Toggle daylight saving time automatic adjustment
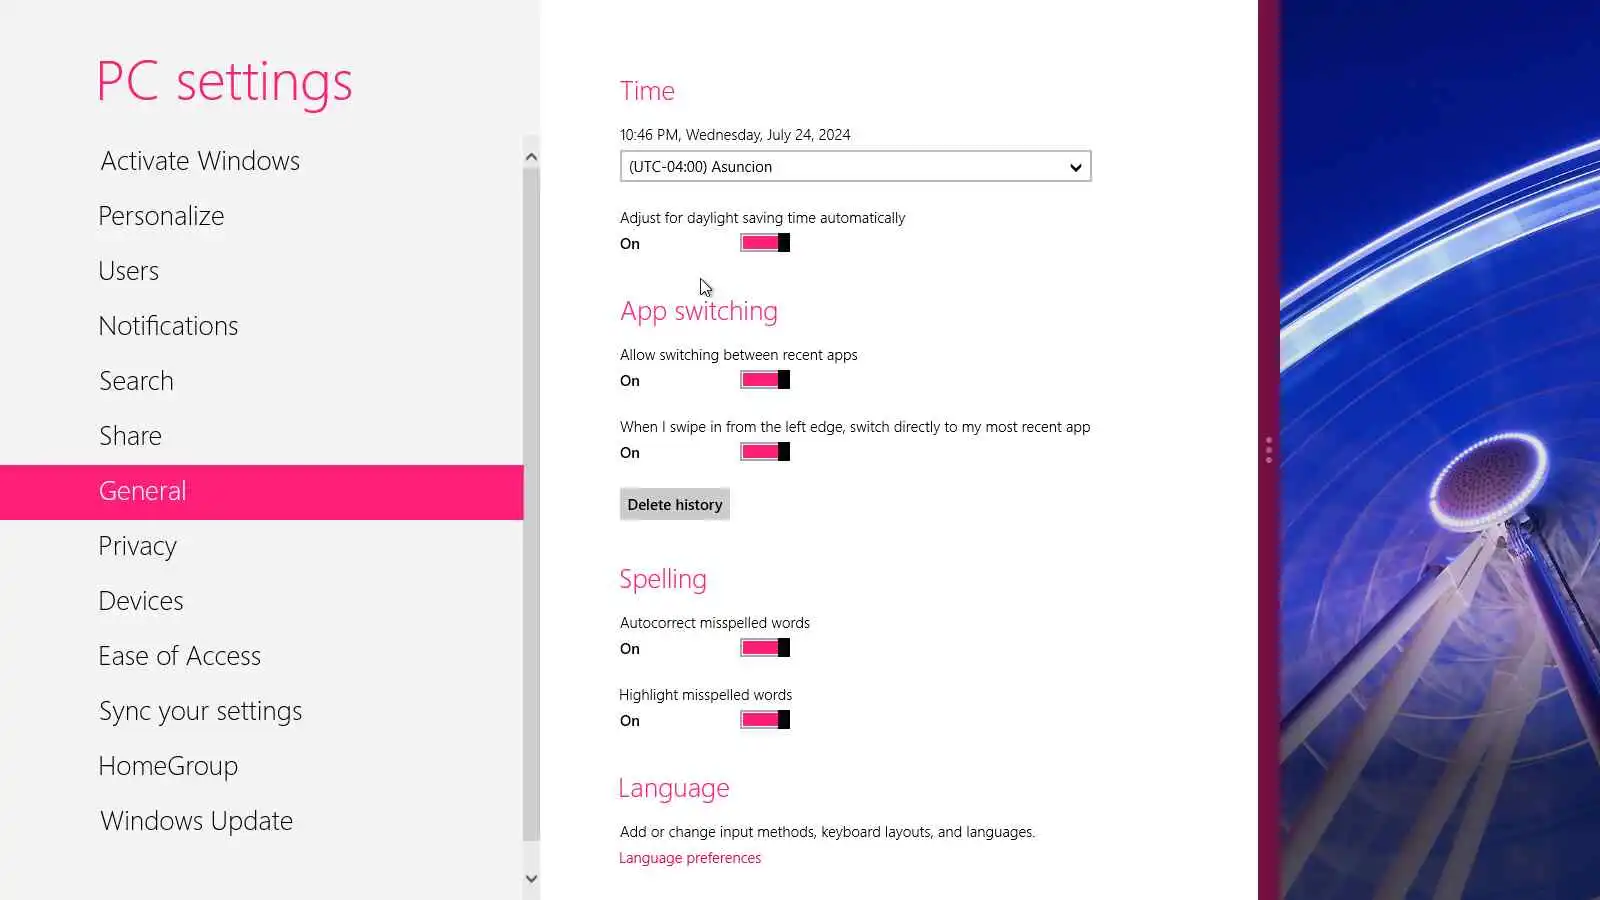 765,243
